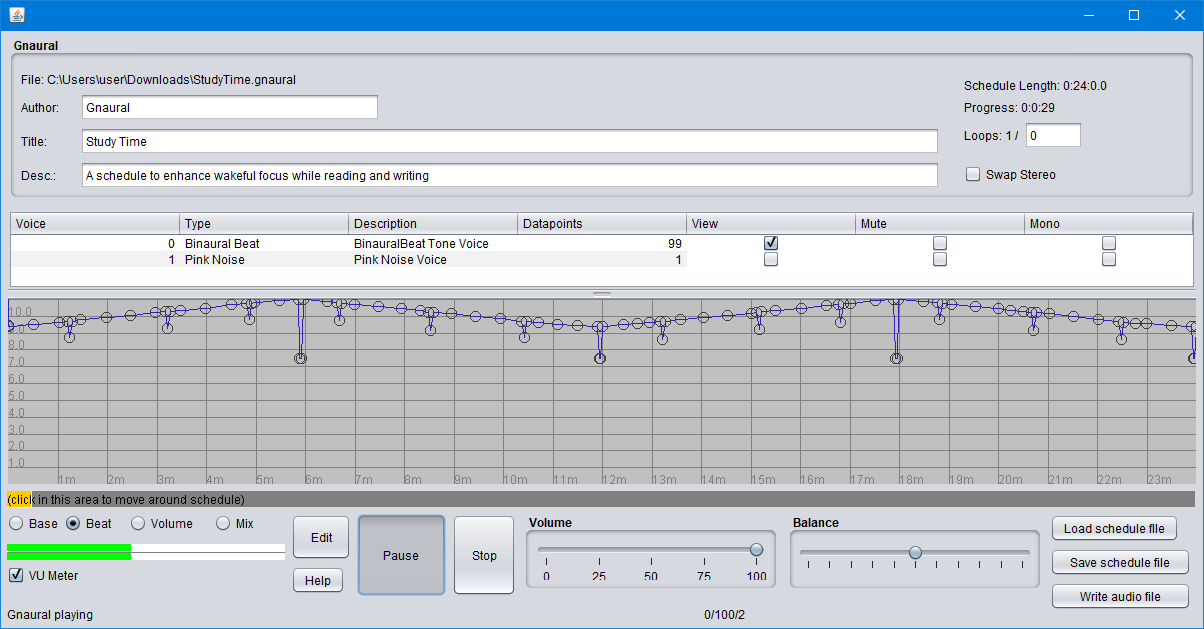This screenshot has width=1204, height=629.
Task: Click the VU meter level bar
Action: coord(146,552)
